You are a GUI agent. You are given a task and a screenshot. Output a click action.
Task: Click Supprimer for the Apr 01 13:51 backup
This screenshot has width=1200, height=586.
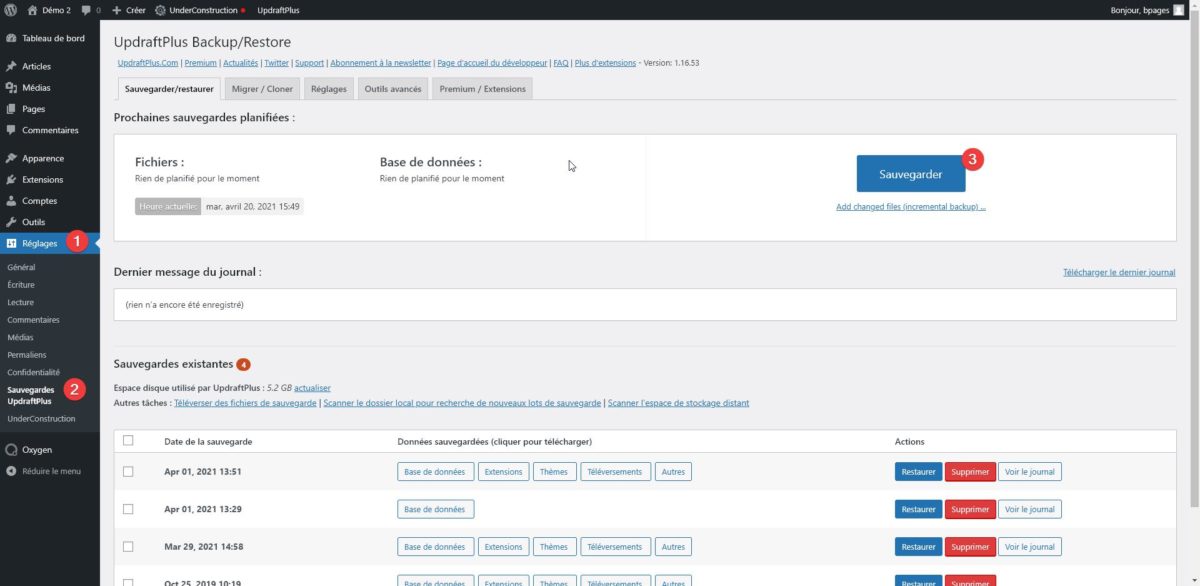coord(970,471)
